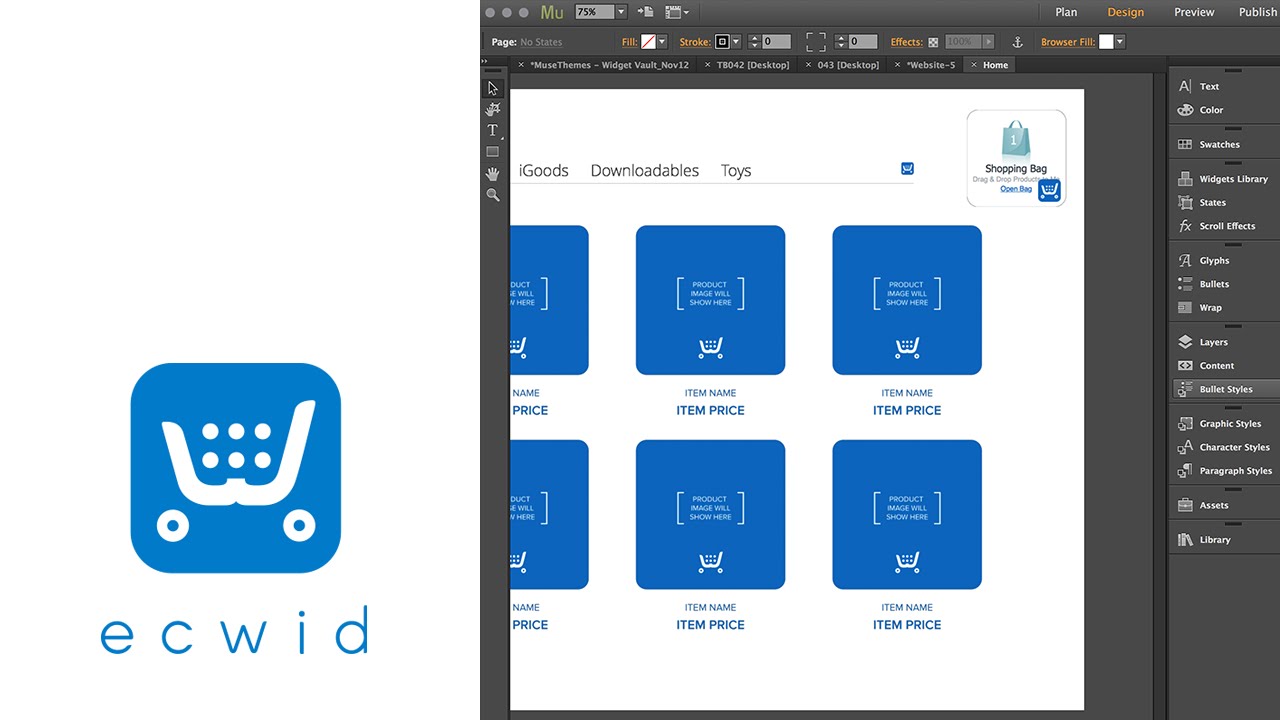Click the Effects label link

tap(907, 42)
